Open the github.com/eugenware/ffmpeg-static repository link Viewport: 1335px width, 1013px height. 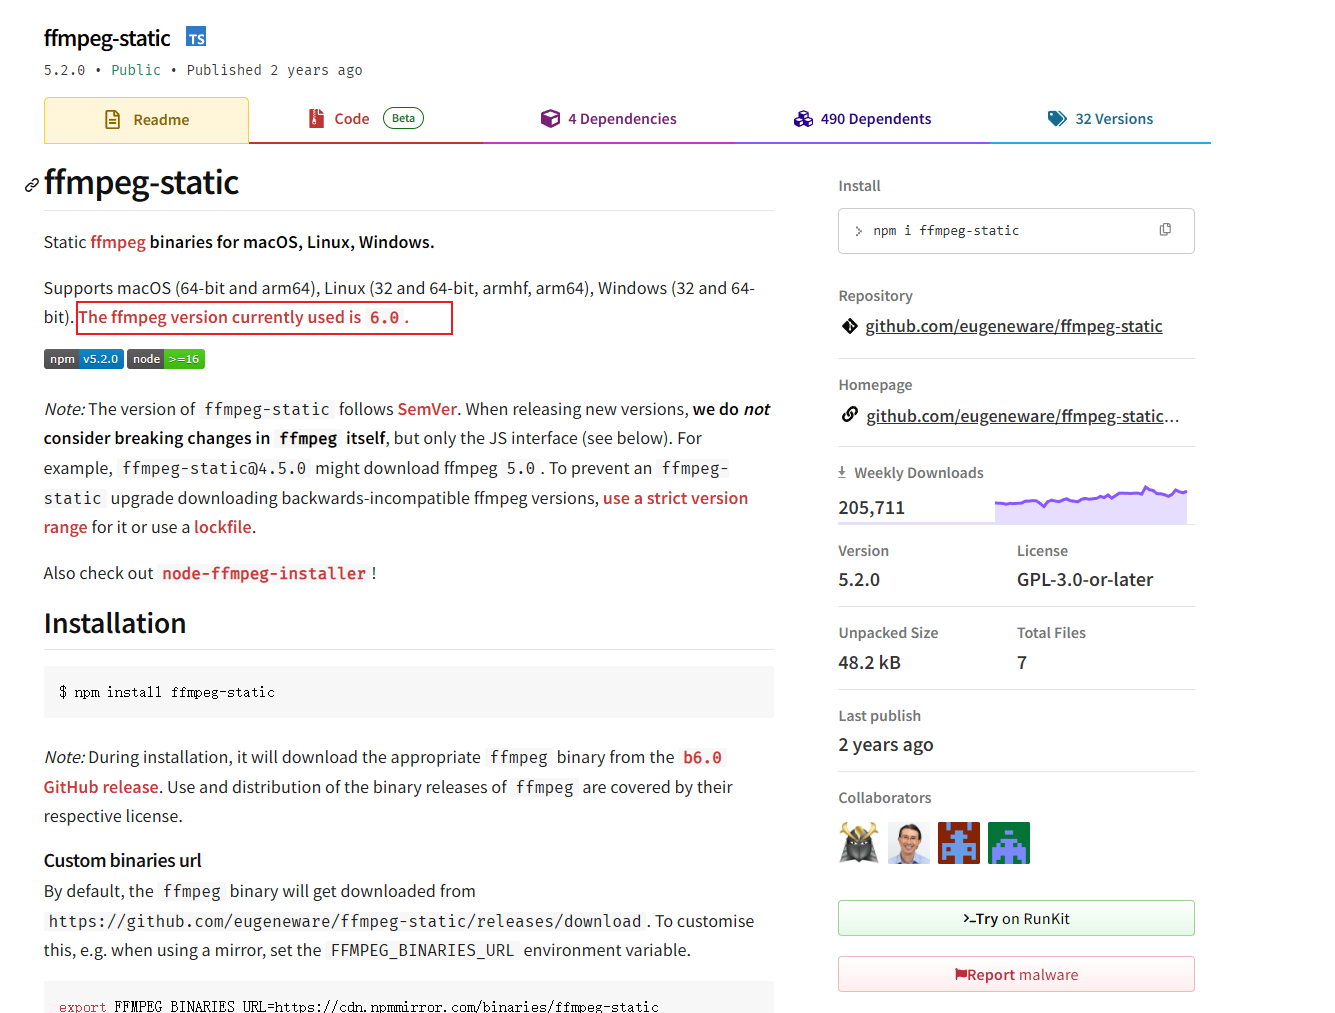tap(1013, 325)
